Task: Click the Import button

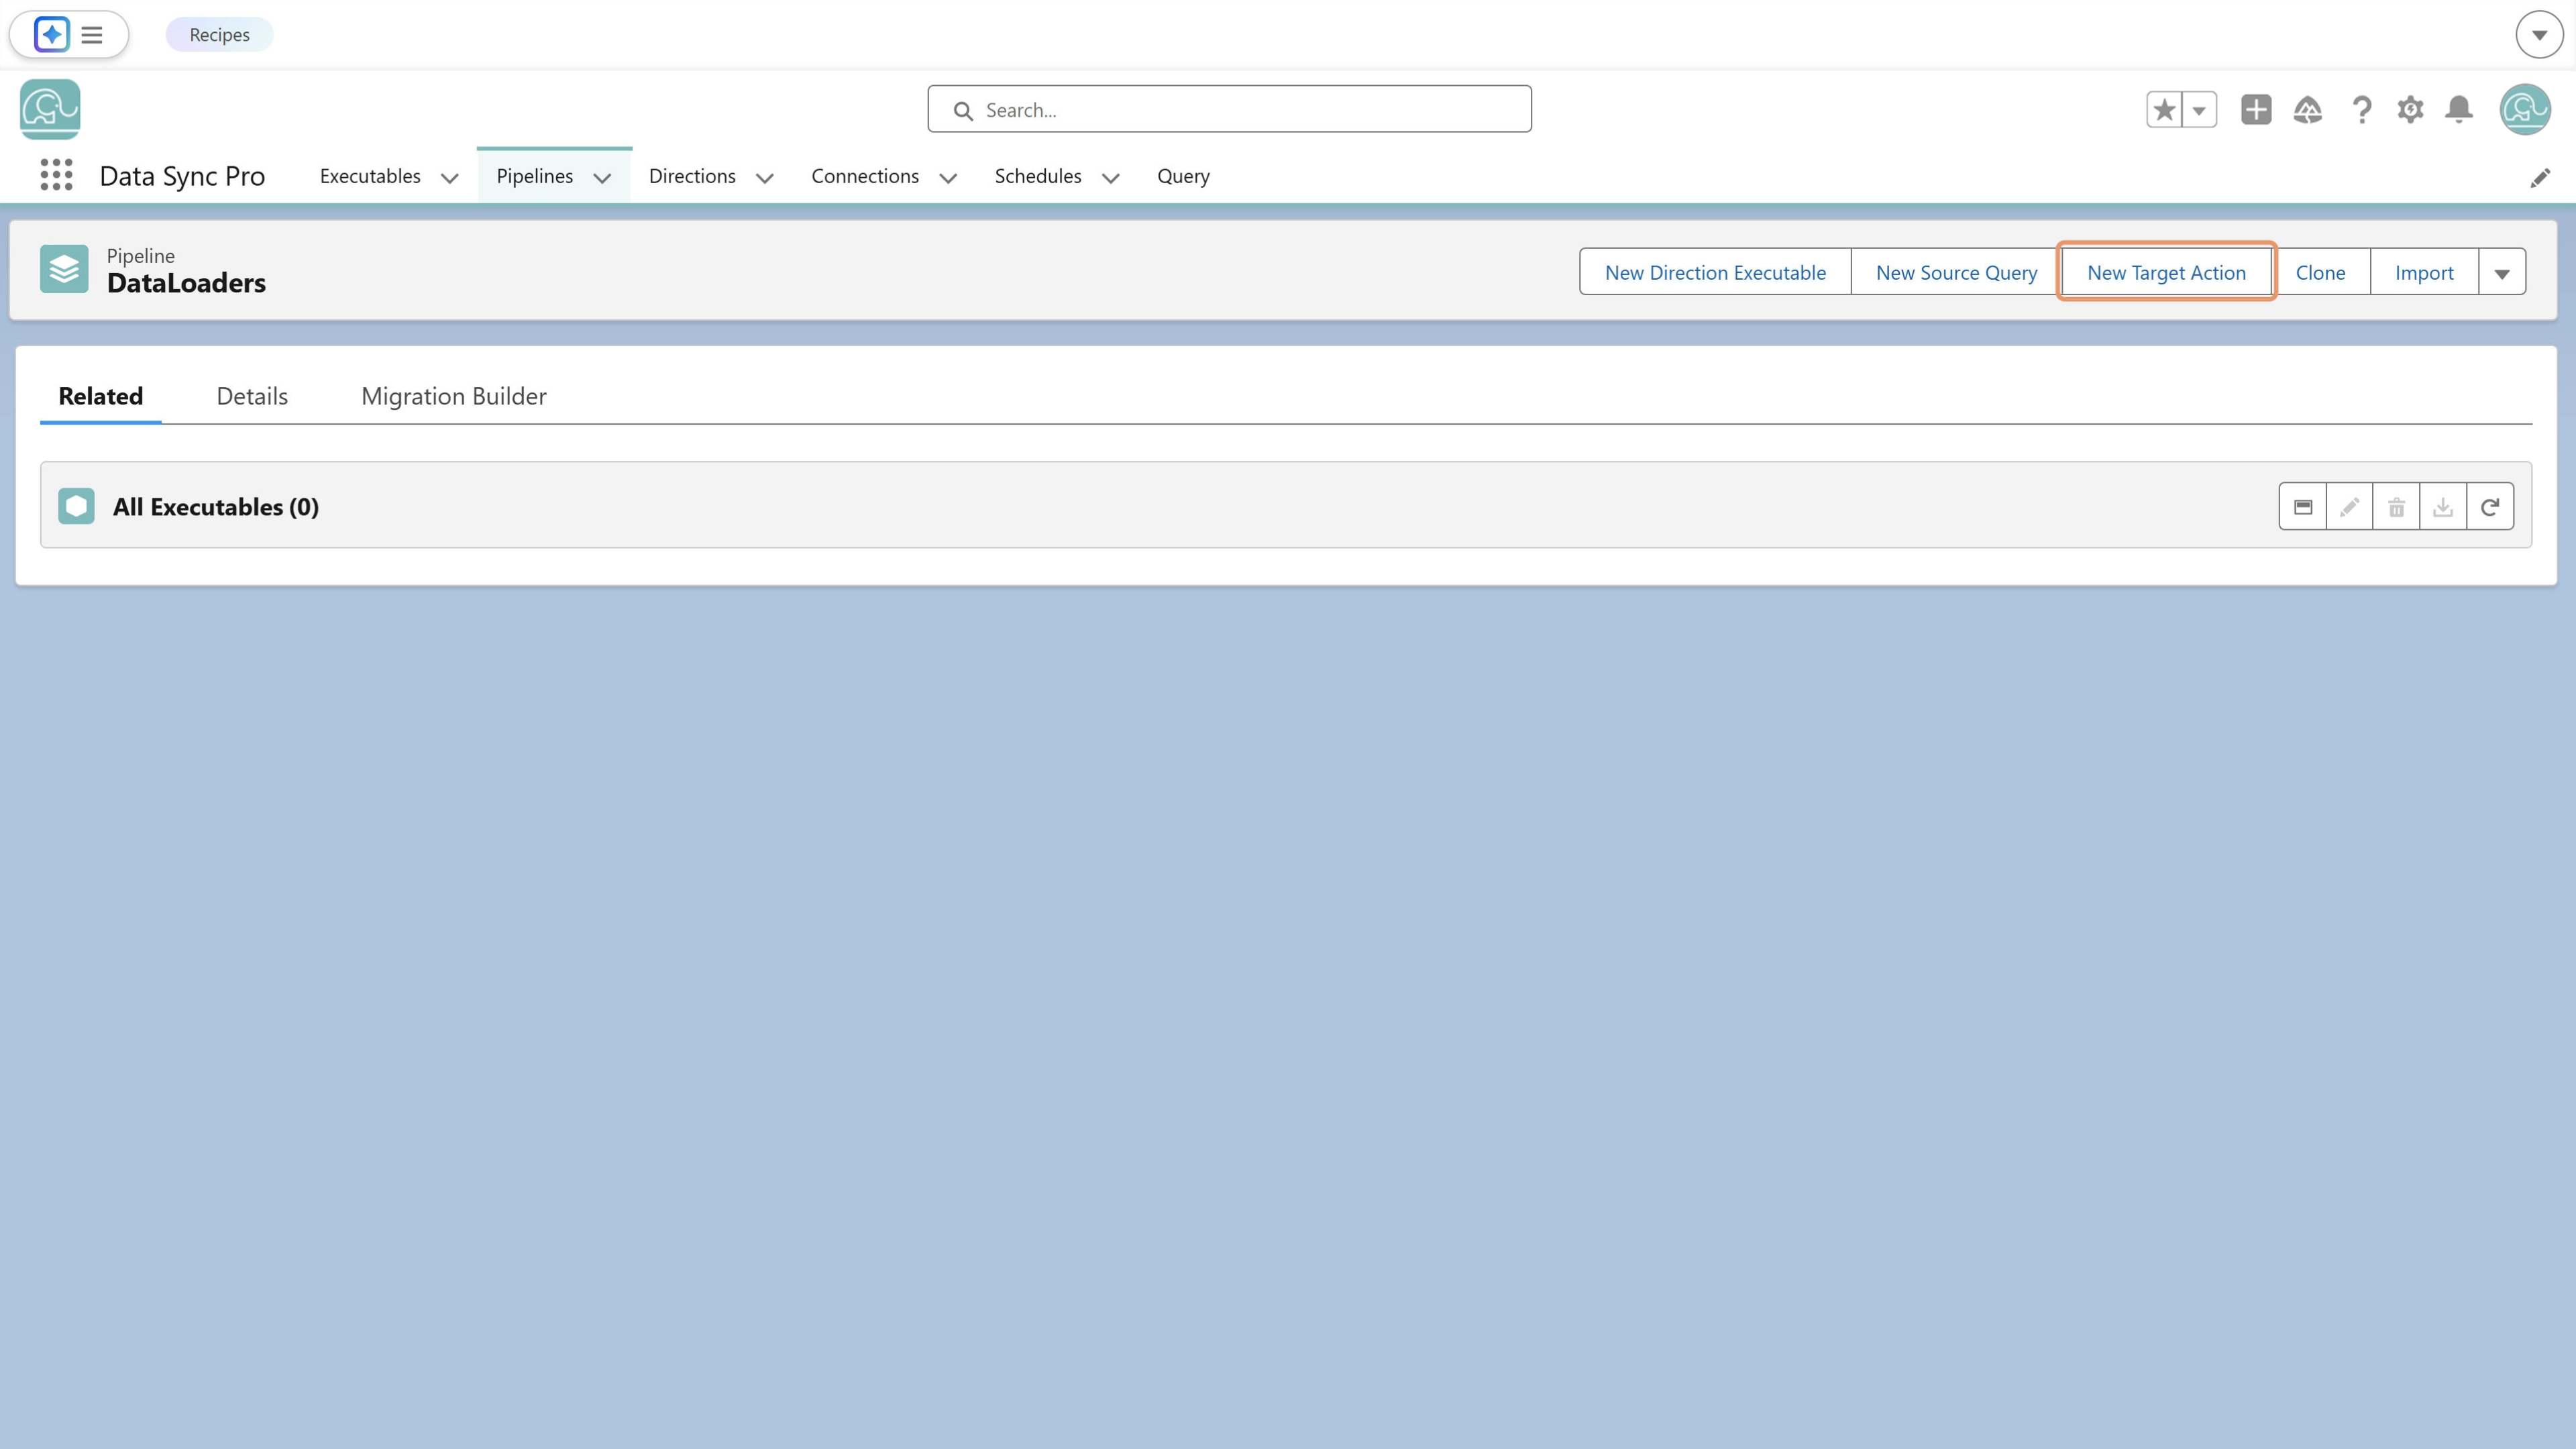Action: tap(2424, 273)
